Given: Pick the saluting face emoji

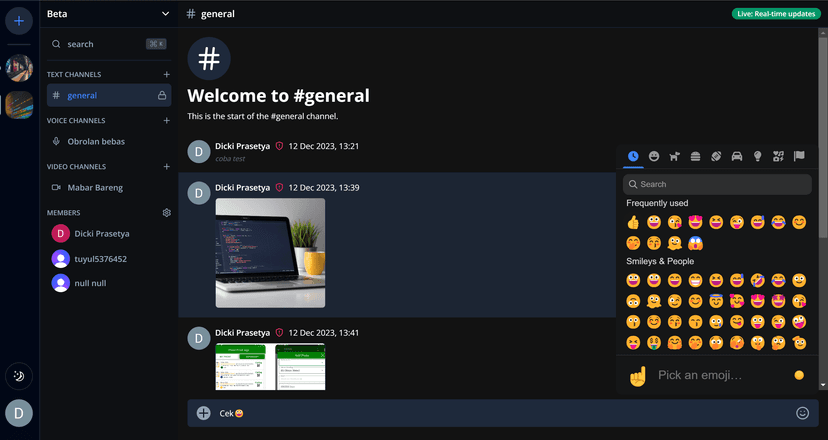Looking at the screenshot, I should [799, 343].
